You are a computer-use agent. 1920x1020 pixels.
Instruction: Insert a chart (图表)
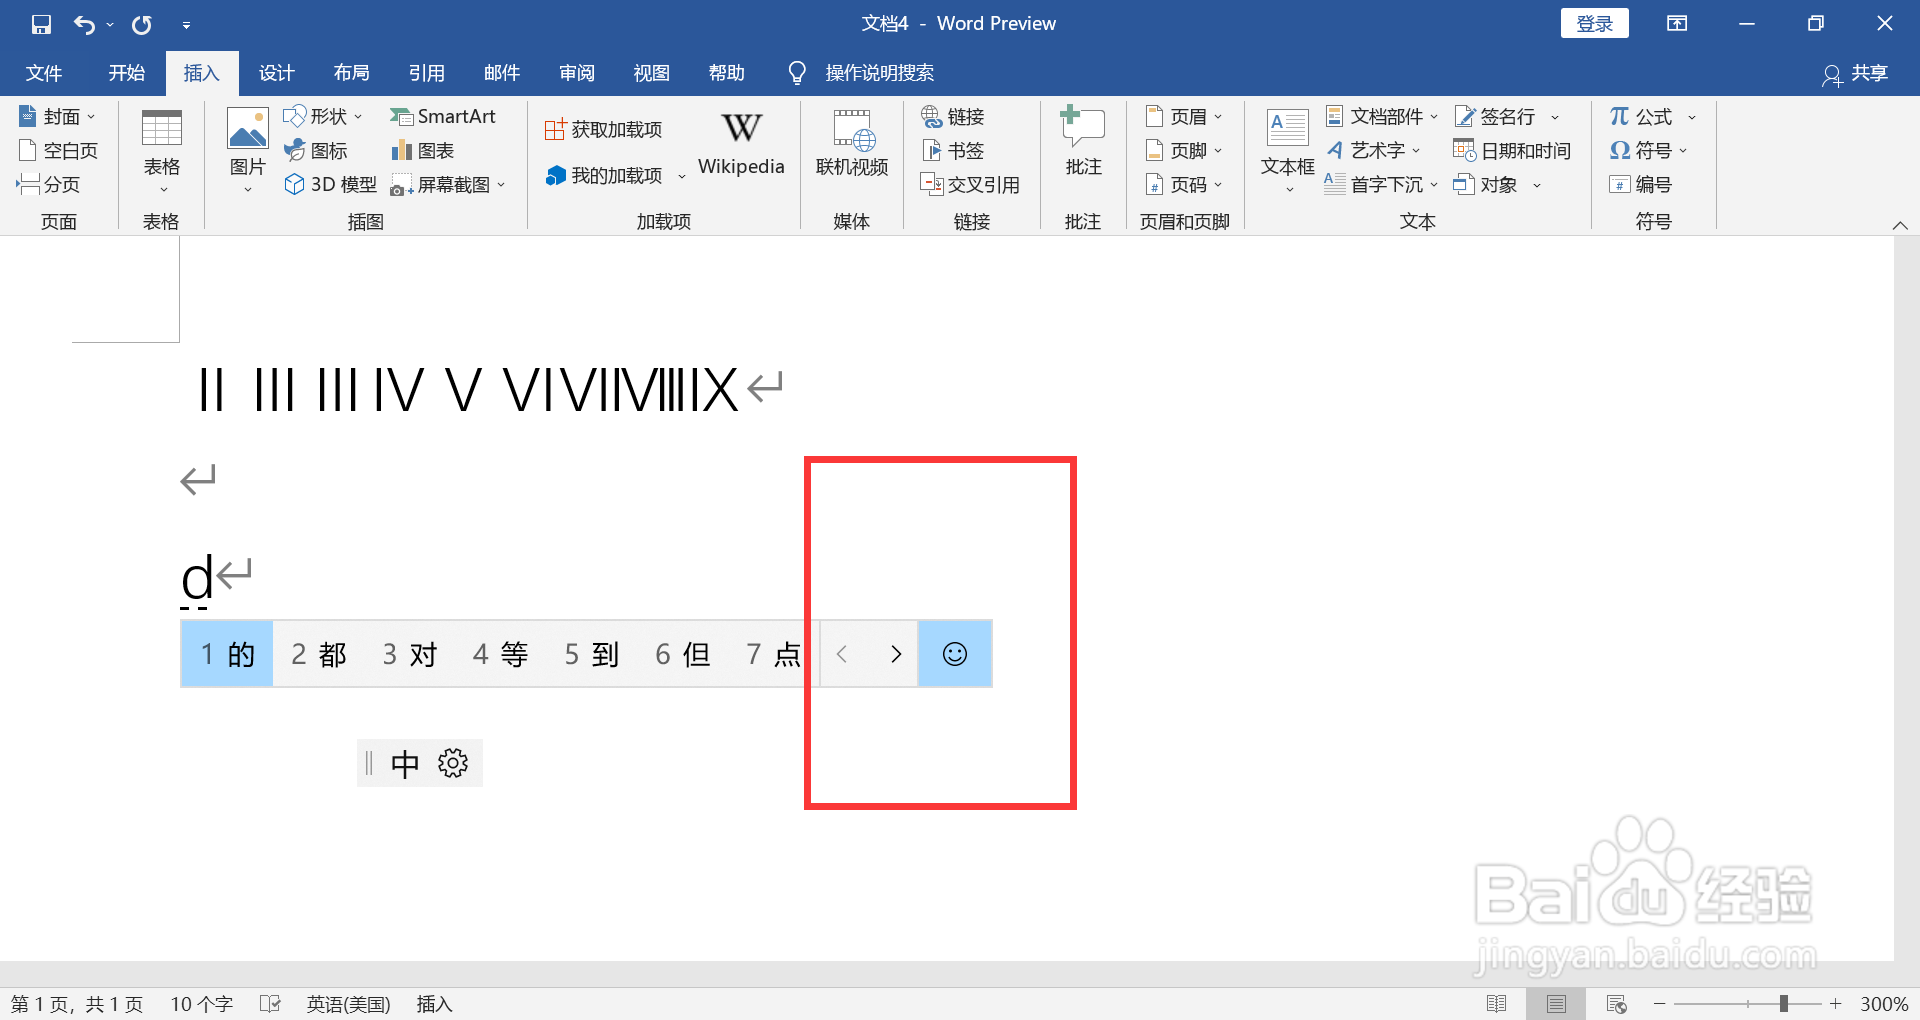(423, 150)
